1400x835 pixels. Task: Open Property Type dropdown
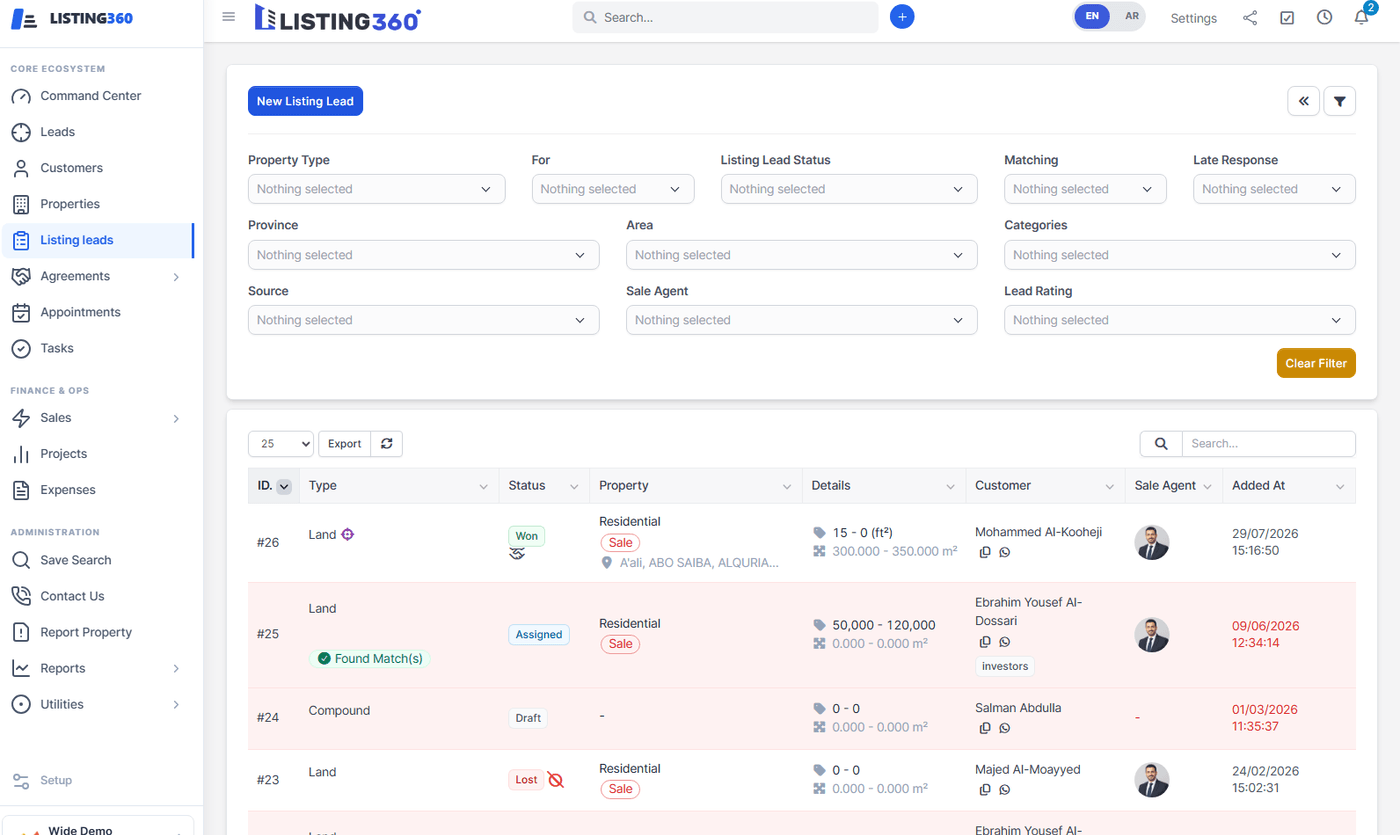click(376, 189)
